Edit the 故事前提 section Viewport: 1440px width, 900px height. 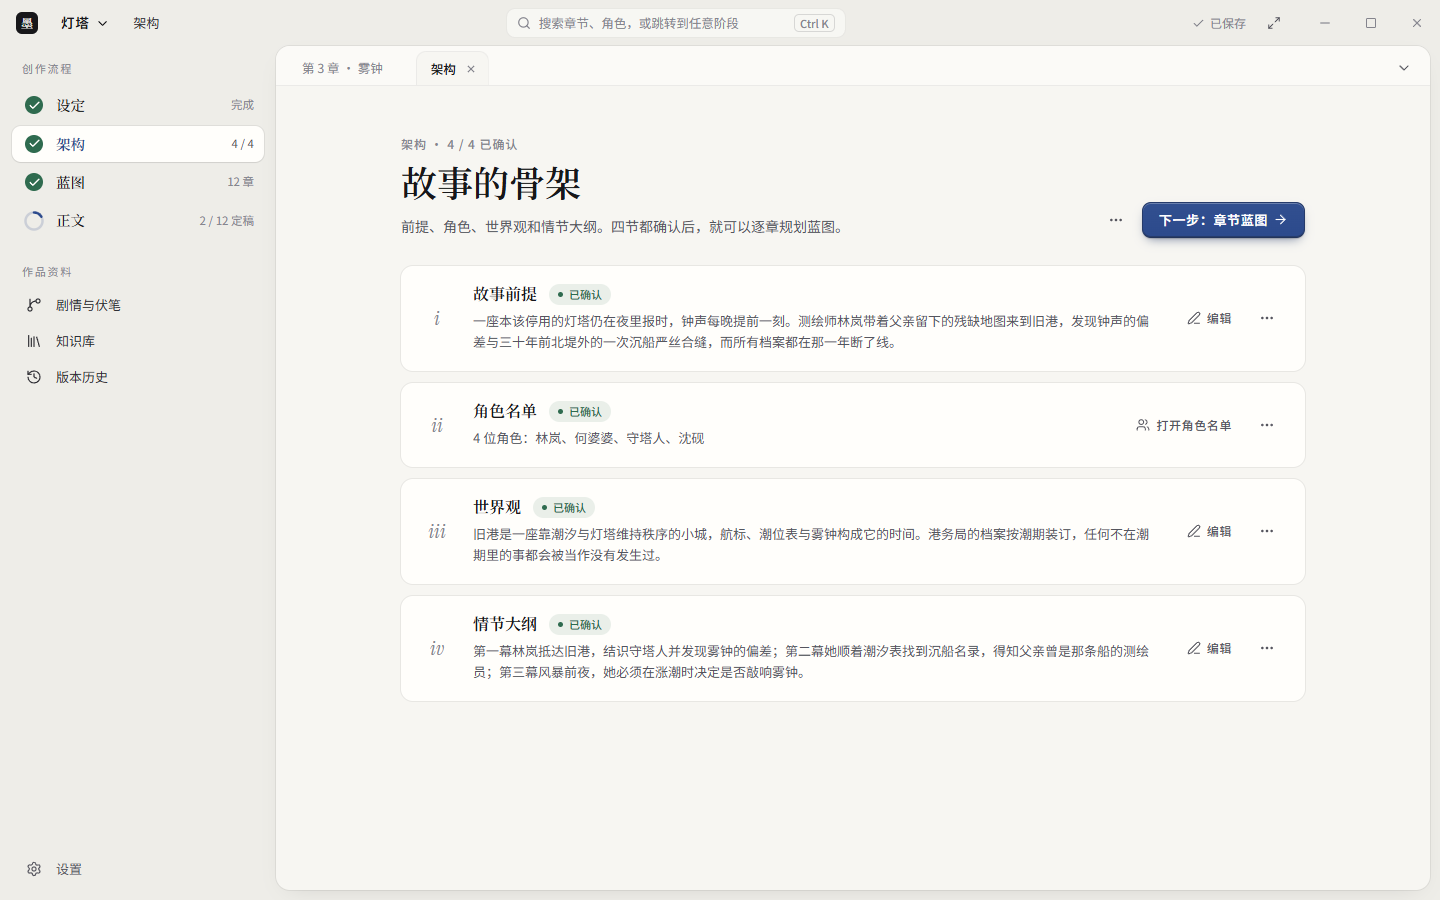pos(1209,318)
